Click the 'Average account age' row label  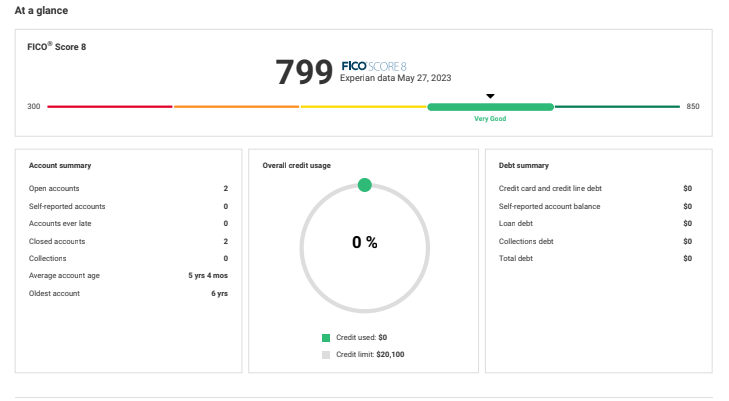(64, 276)
